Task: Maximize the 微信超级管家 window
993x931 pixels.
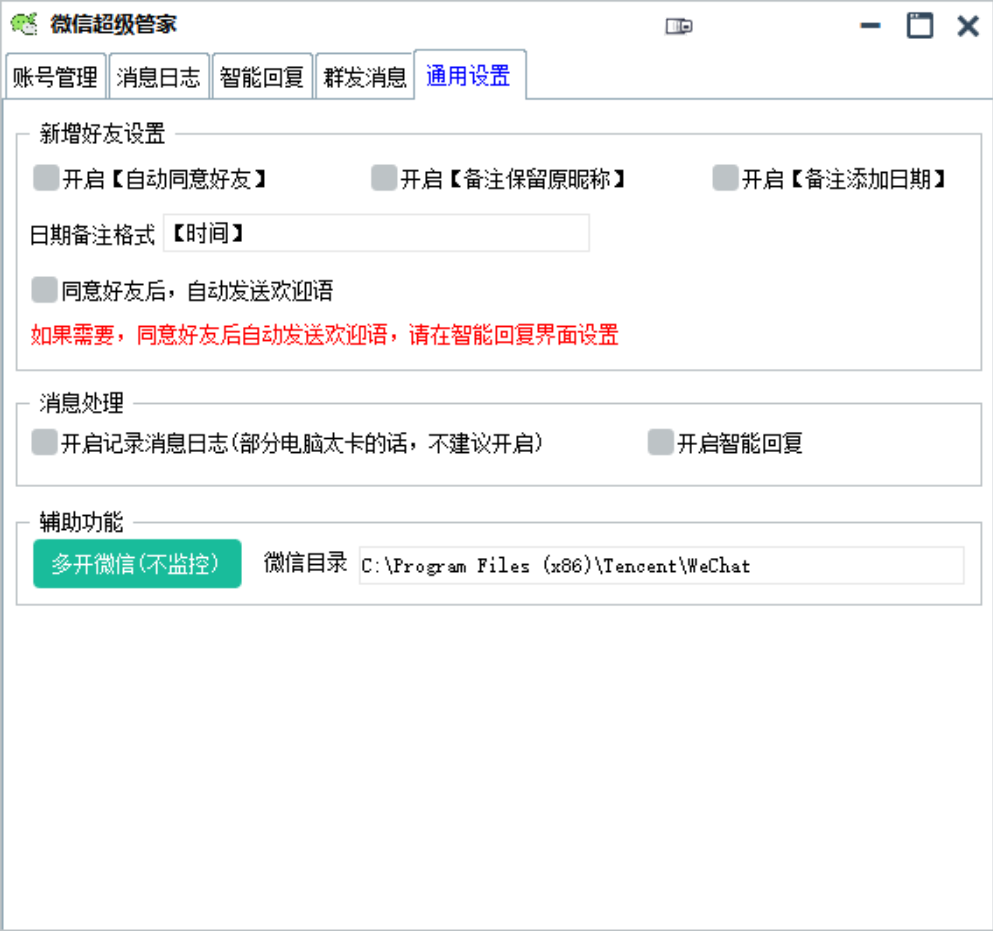Action: [920, 26]
